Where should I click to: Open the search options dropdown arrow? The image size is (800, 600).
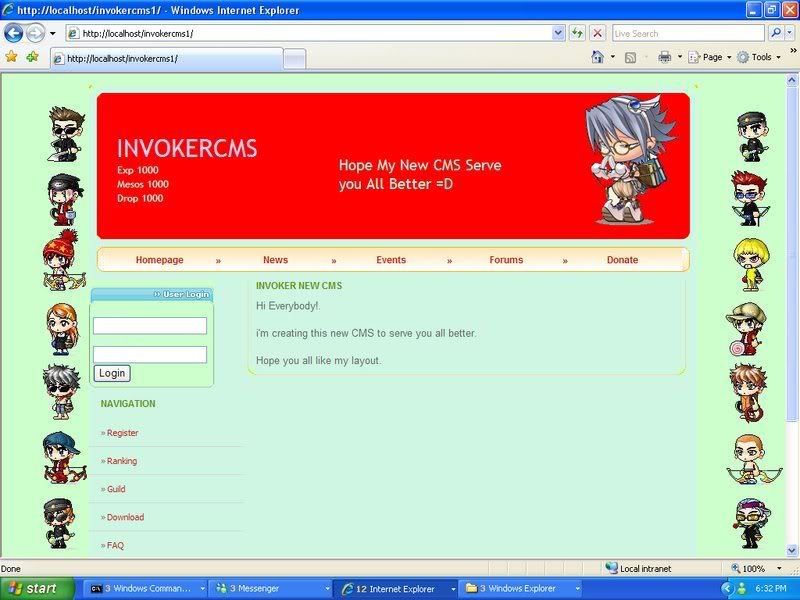pos(789,34)
